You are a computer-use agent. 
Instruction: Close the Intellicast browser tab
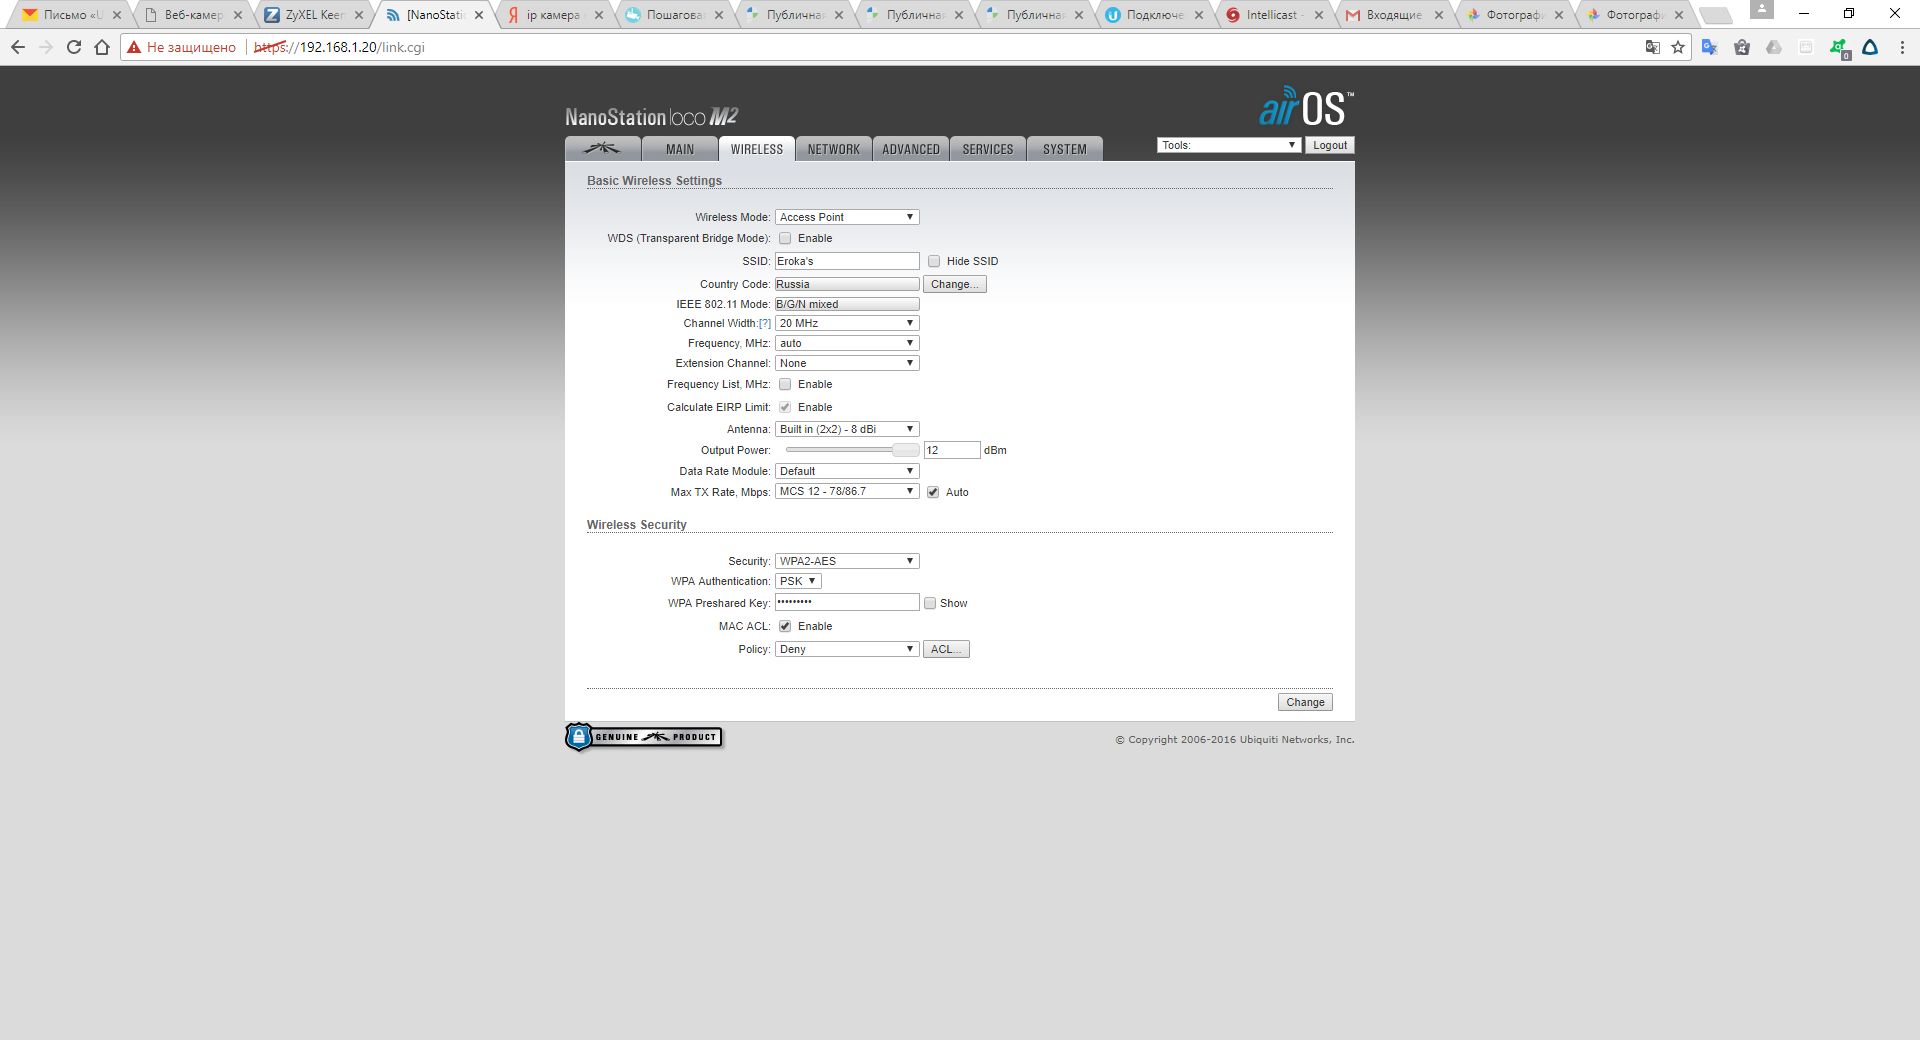click(1319, 15)
